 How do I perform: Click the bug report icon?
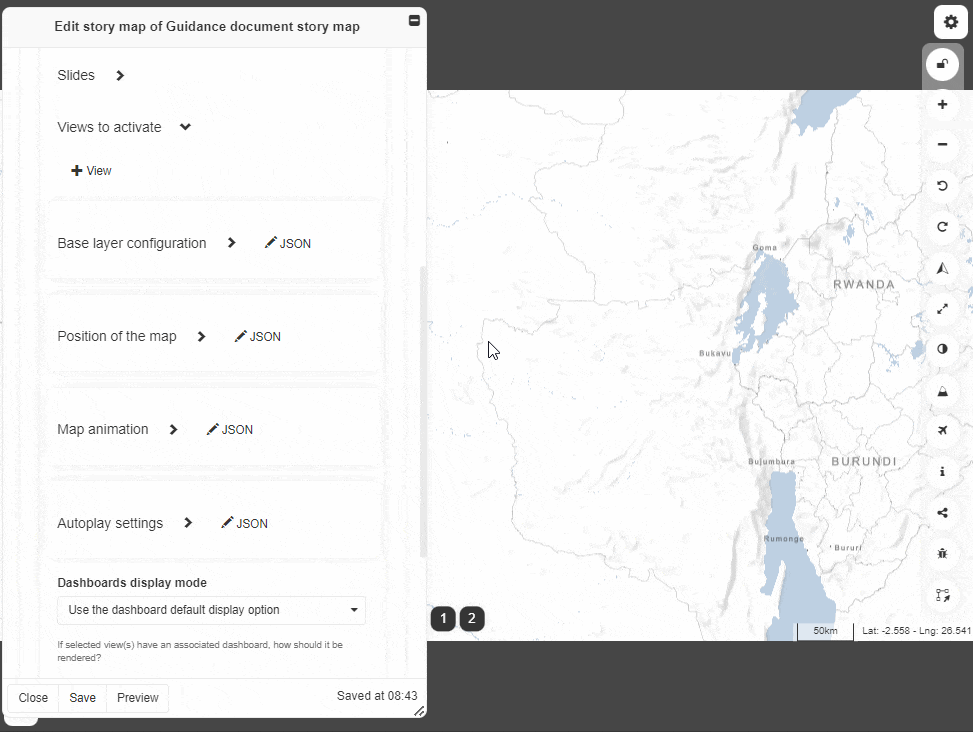coord(942,553)
